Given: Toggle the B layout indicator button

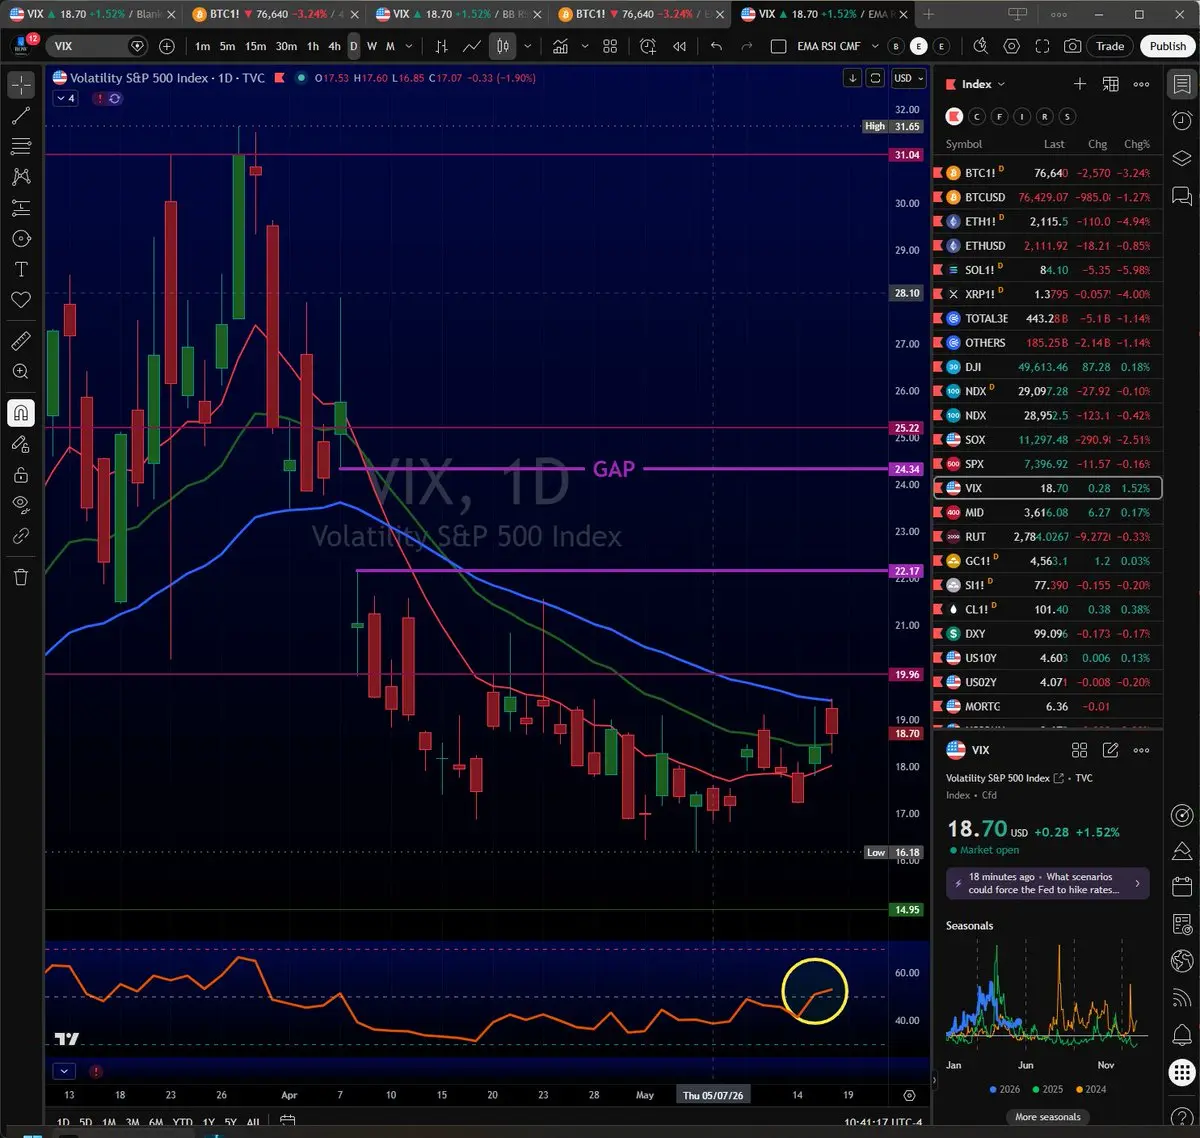Looking at the screenshot, I should tap(896, 46).
